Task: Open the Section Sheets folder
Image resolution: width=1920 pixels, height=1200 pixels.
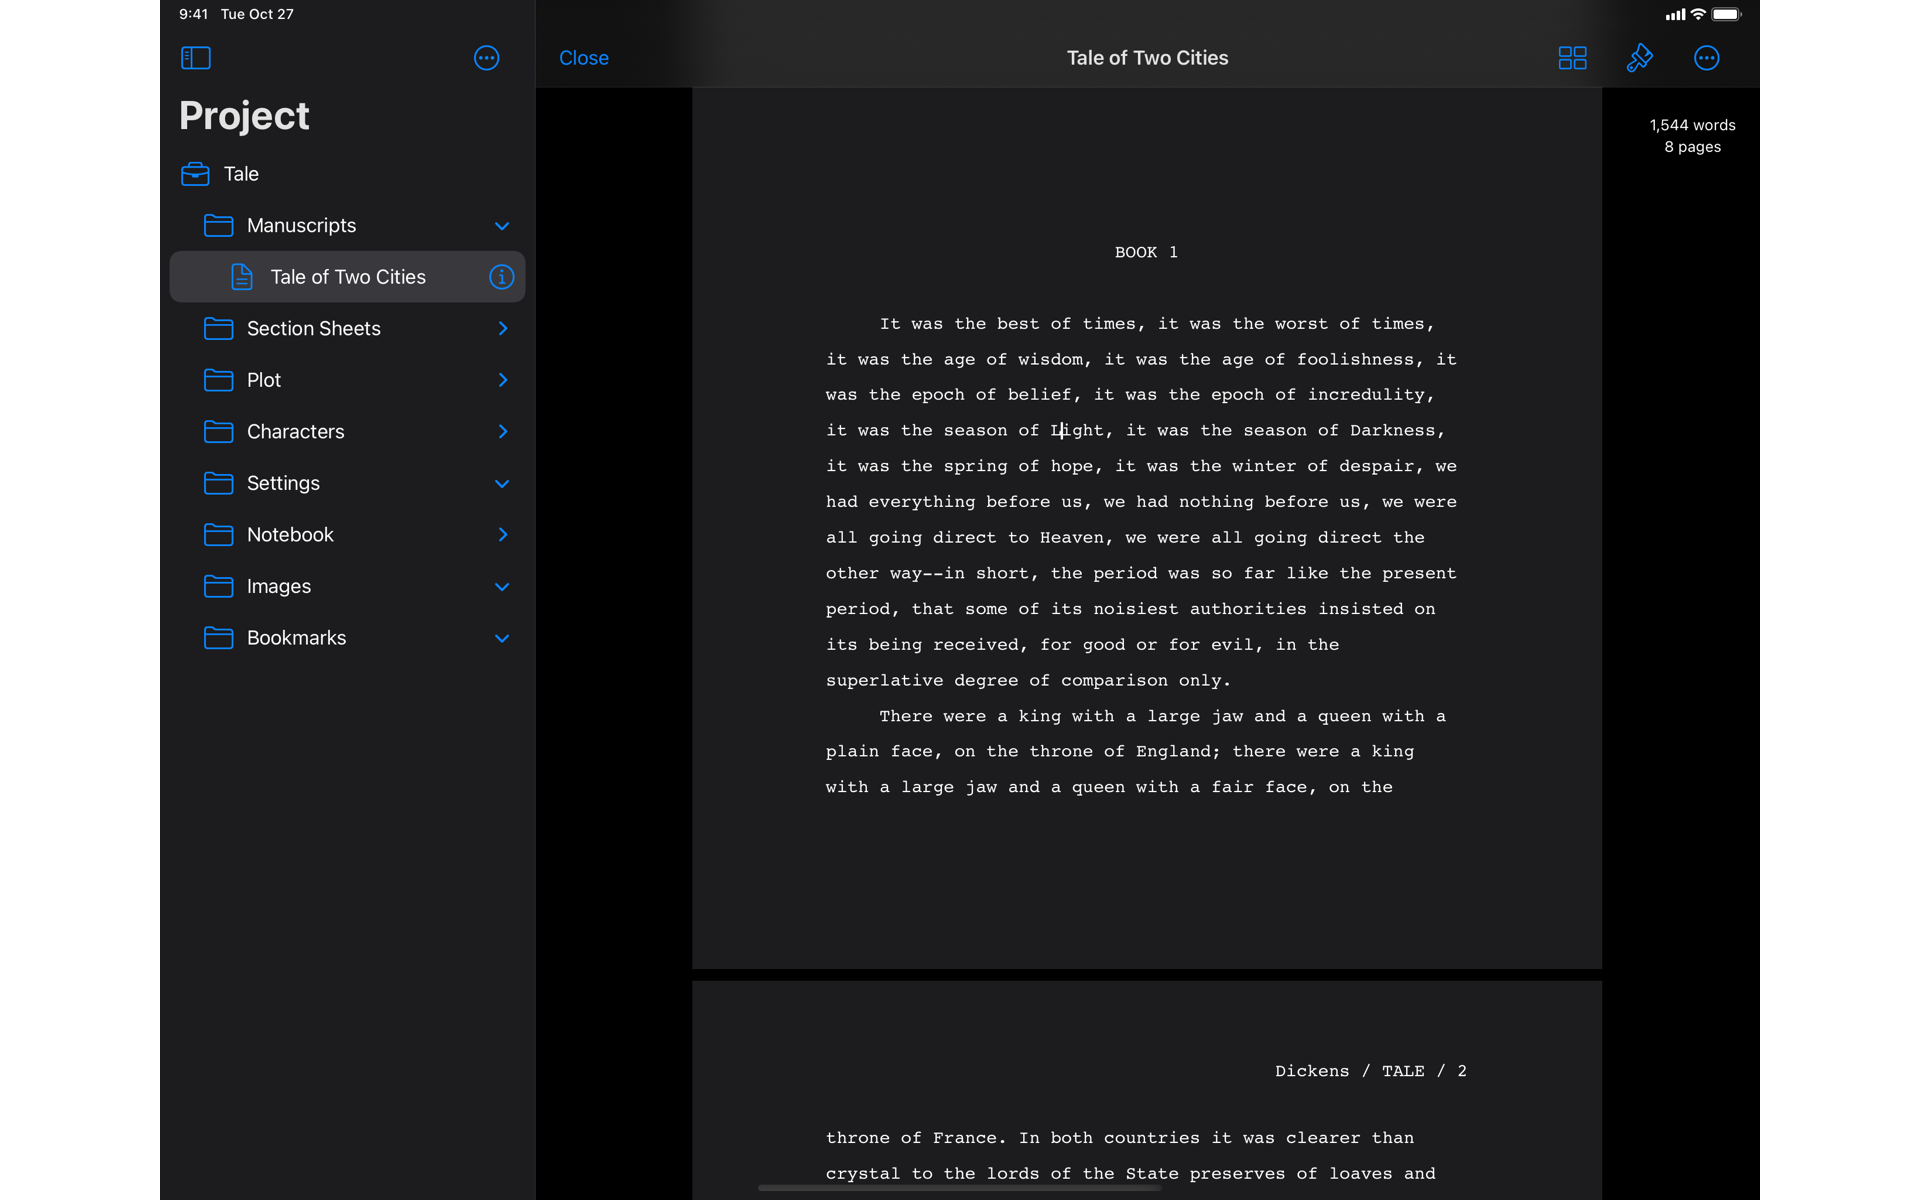Action: (347, 329)
